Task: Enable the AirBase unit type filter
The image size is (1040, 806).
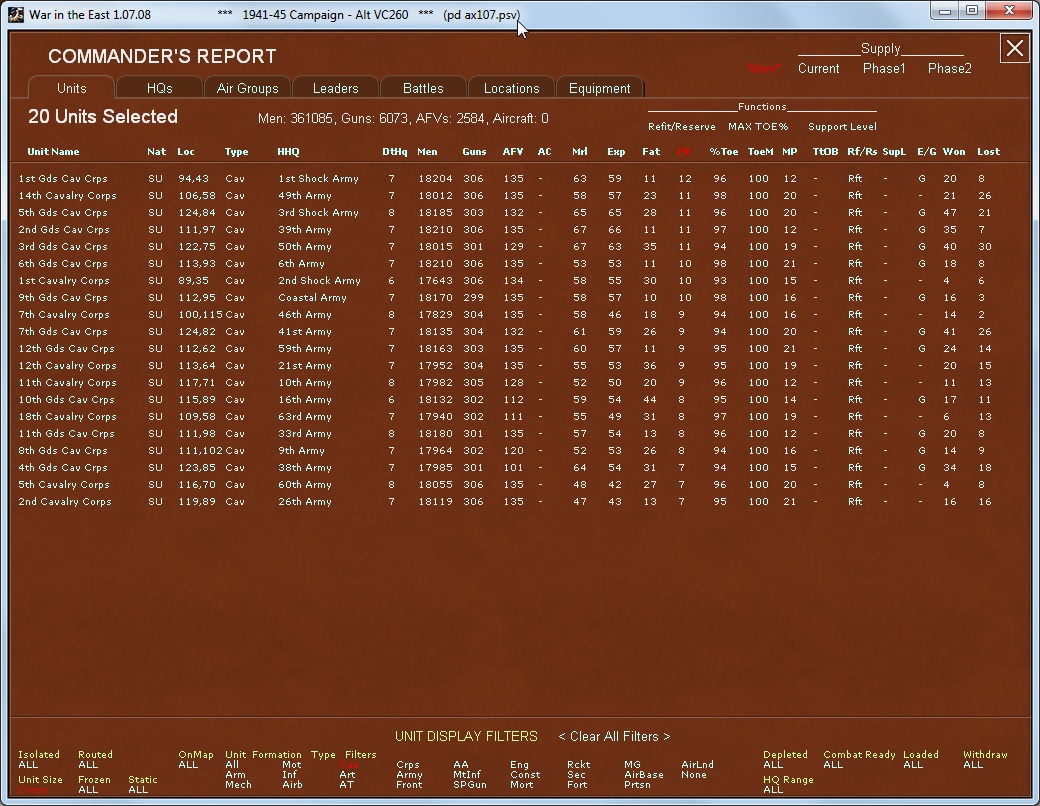Action: (x=643, y=775)
